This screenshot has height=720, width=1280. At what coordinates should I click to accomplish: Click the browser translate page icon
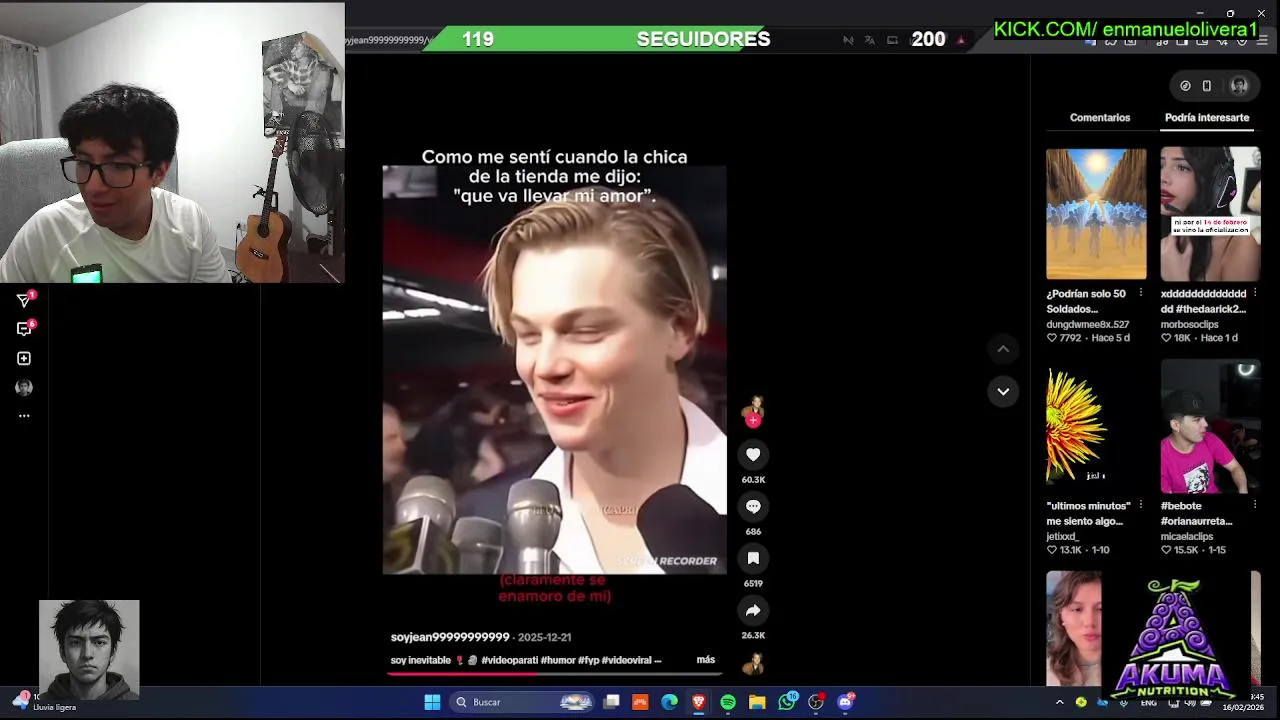[869, 40]
